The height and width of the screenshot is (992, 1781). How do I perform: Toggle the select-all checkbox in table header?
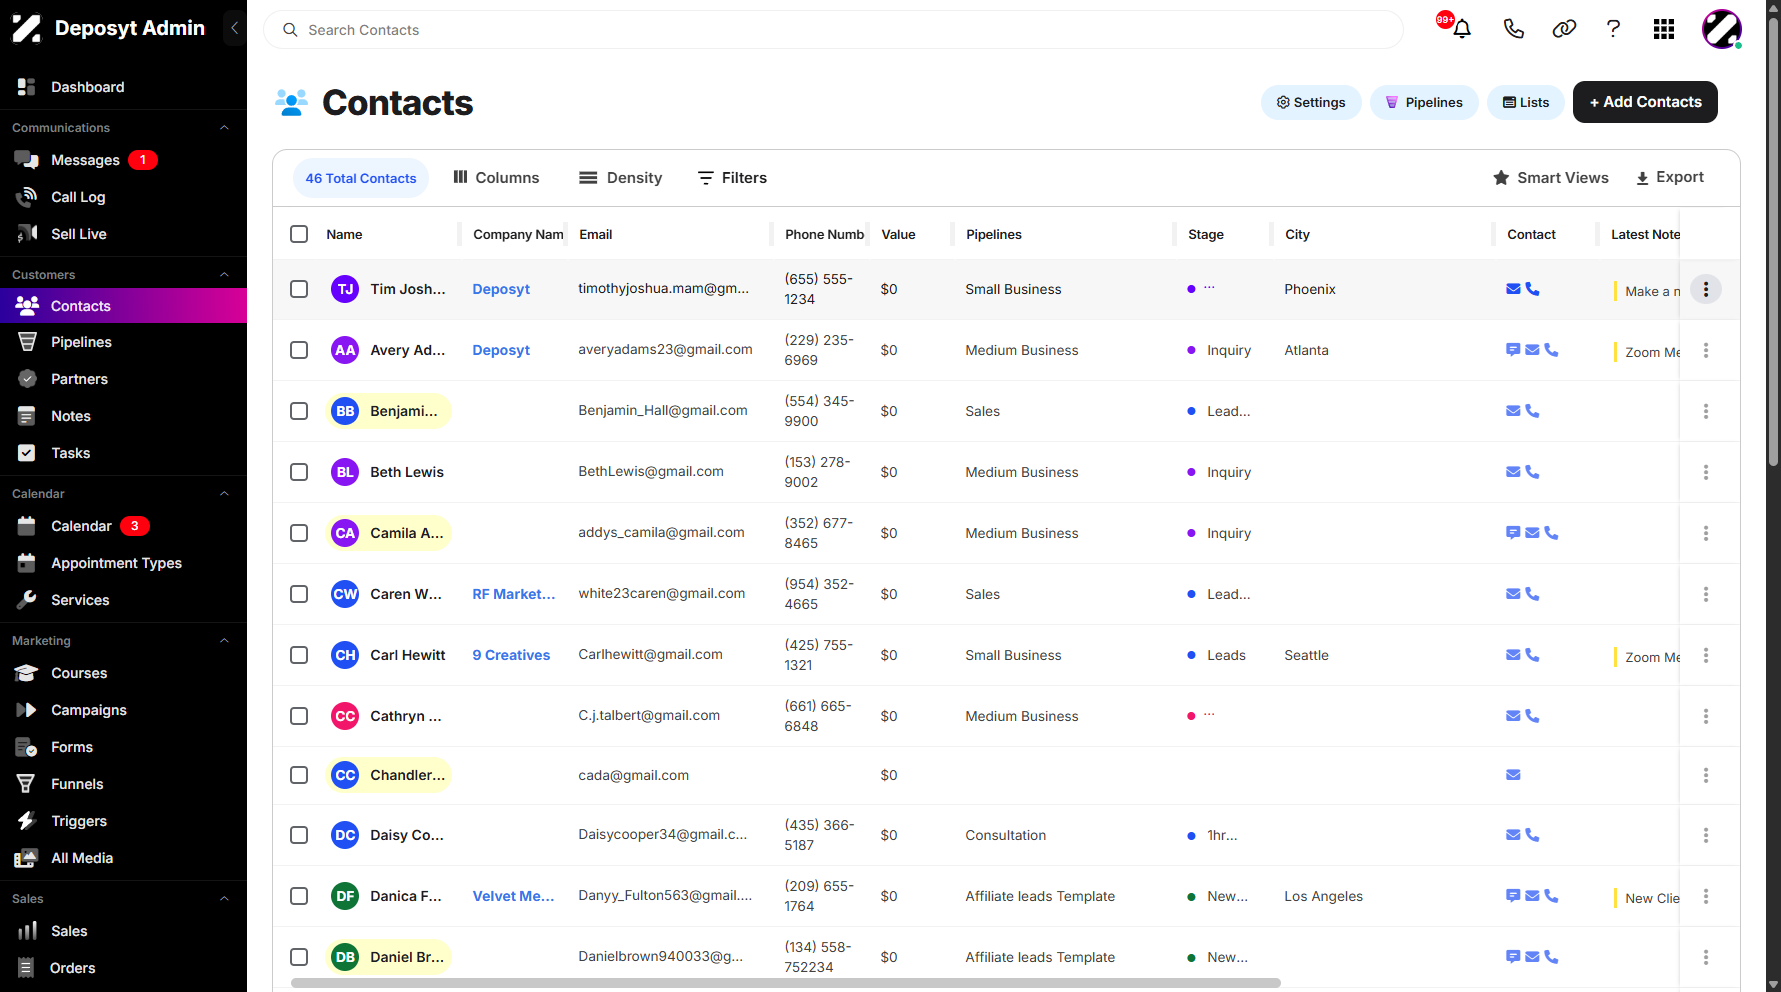pyautogui.click(x=299, y=234)
